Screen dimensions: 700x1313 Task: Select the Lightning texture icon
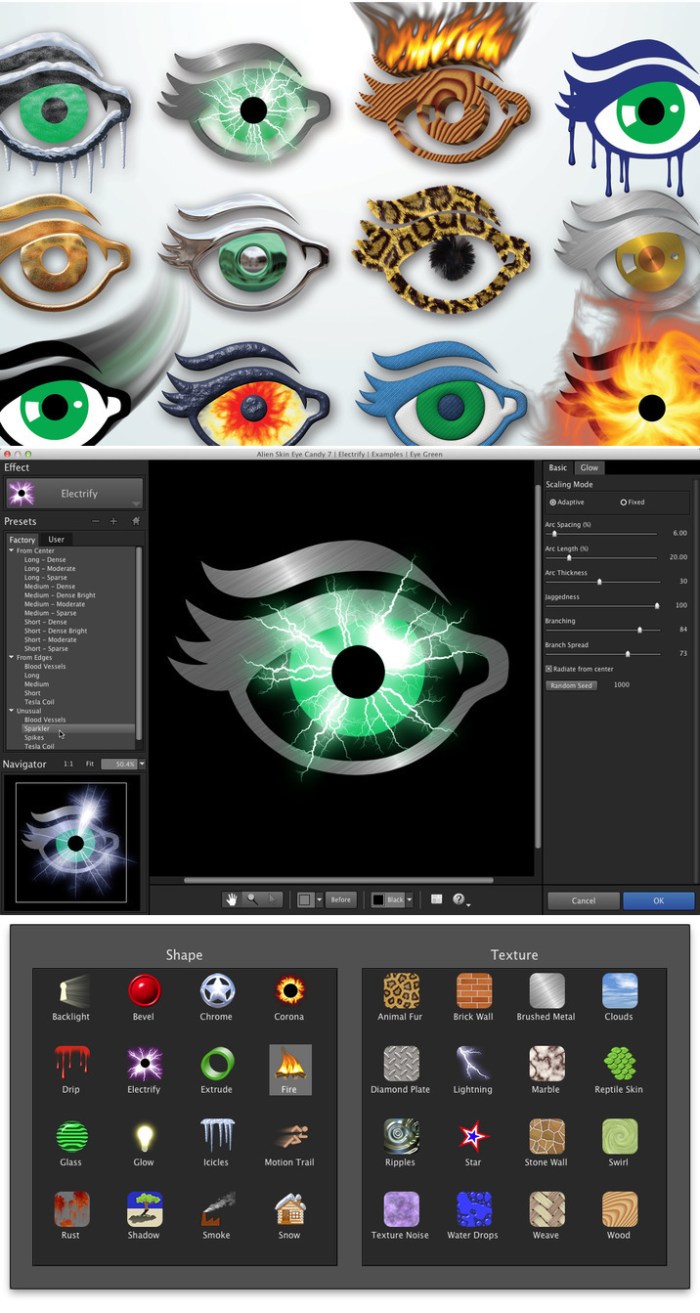(474, 1063)
